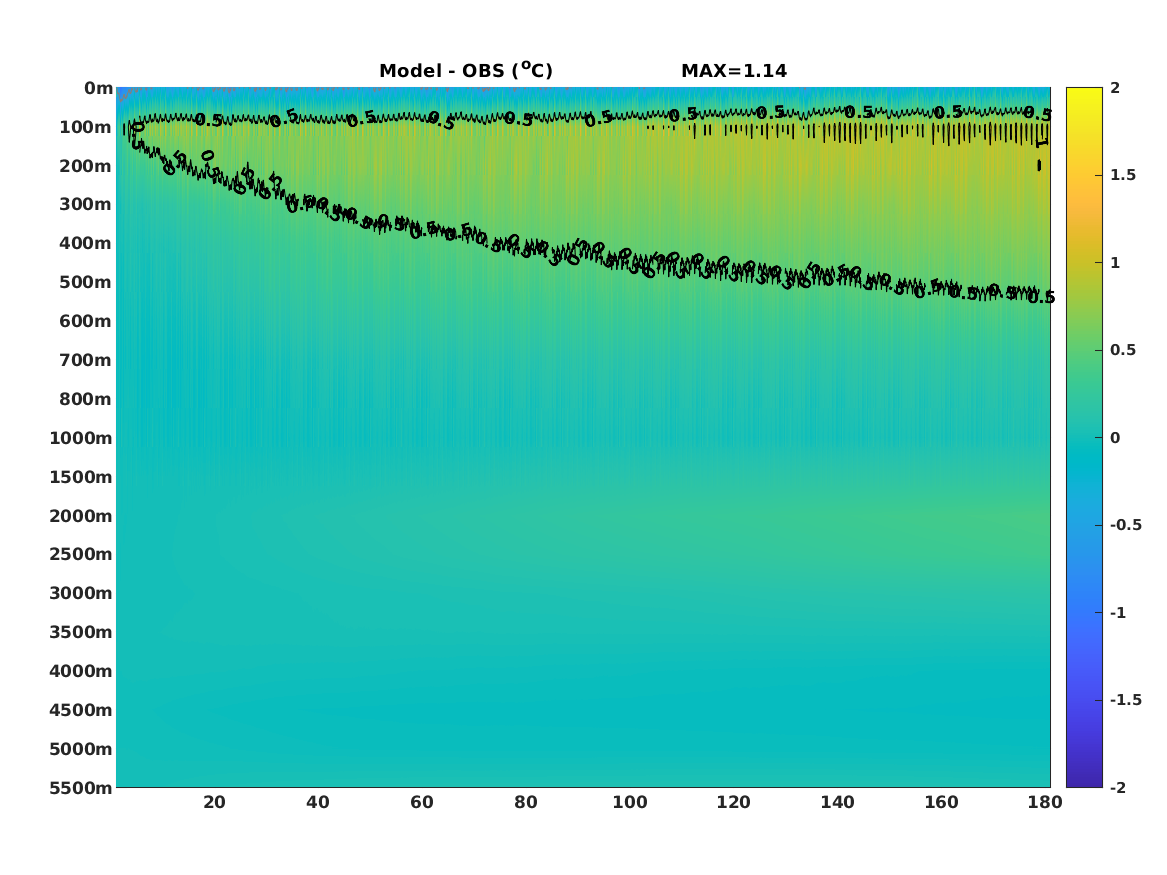Click the colorbar tick label "-1.5"
Image resolution: width=1167 pixels, height=875 pixels.
click(x=1126, y=699)
